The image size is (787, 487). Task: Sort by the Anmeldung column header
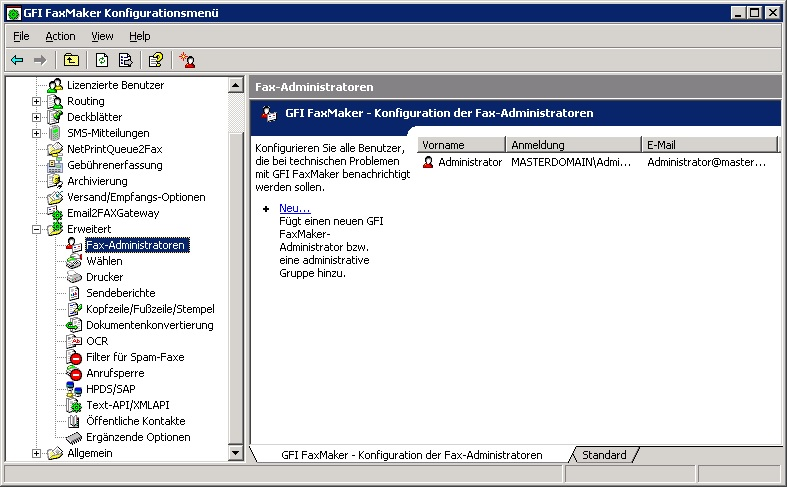574,145
